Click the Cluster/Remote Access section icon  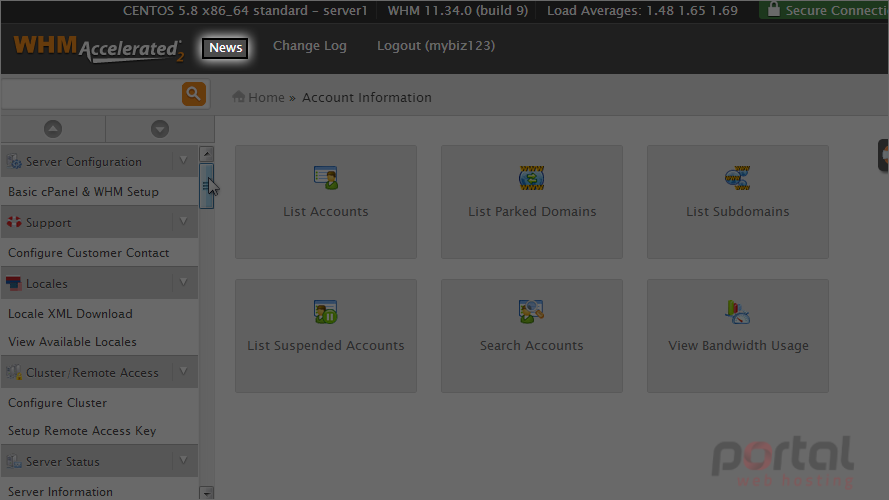coord(14,372)
